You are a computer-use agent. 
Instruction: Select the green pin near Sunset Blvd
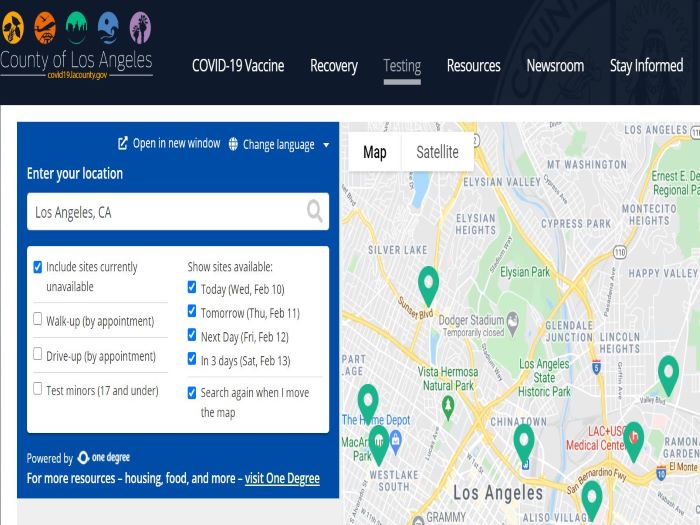click(x=428, y=286)
